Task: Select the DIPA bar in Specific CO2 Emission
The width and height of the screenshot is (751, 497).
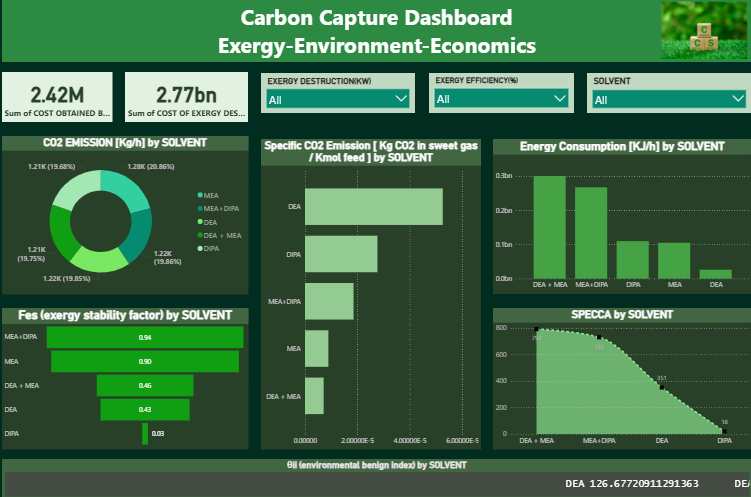Action: pos(341,254)
